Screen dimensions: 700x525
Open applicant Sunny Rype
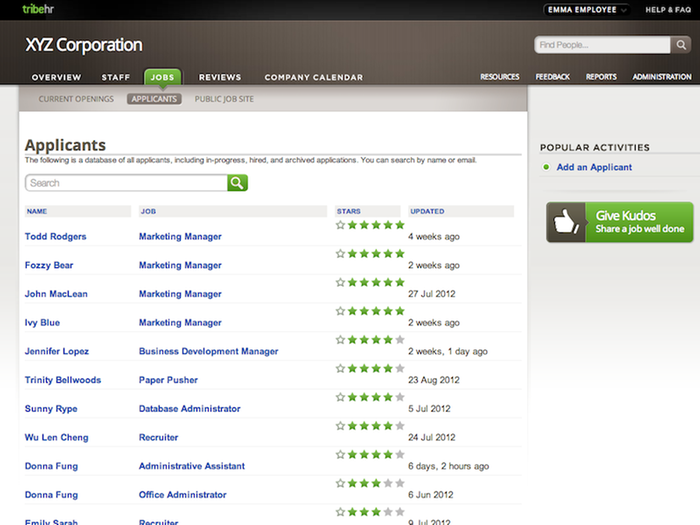[x=51, y=408]
